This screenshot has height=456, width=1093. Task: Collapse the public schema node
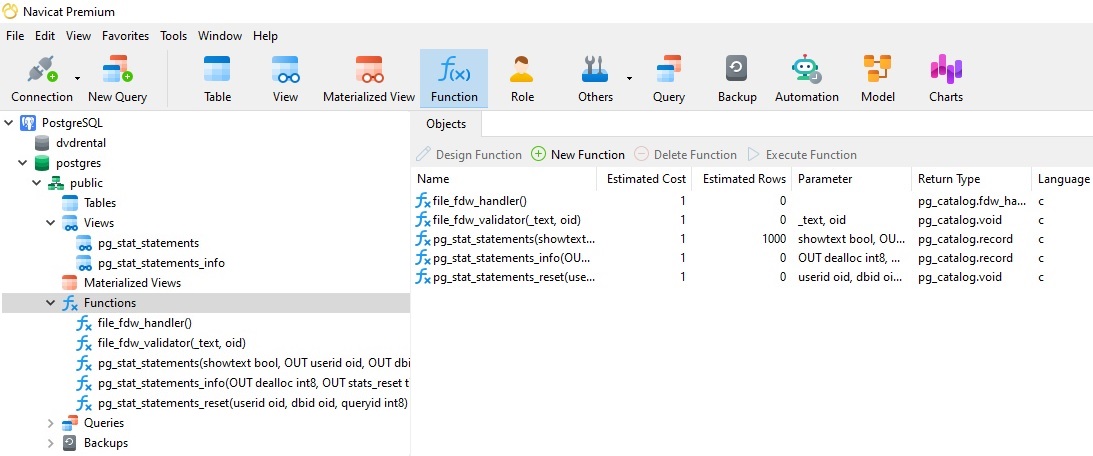pos(37,183)
